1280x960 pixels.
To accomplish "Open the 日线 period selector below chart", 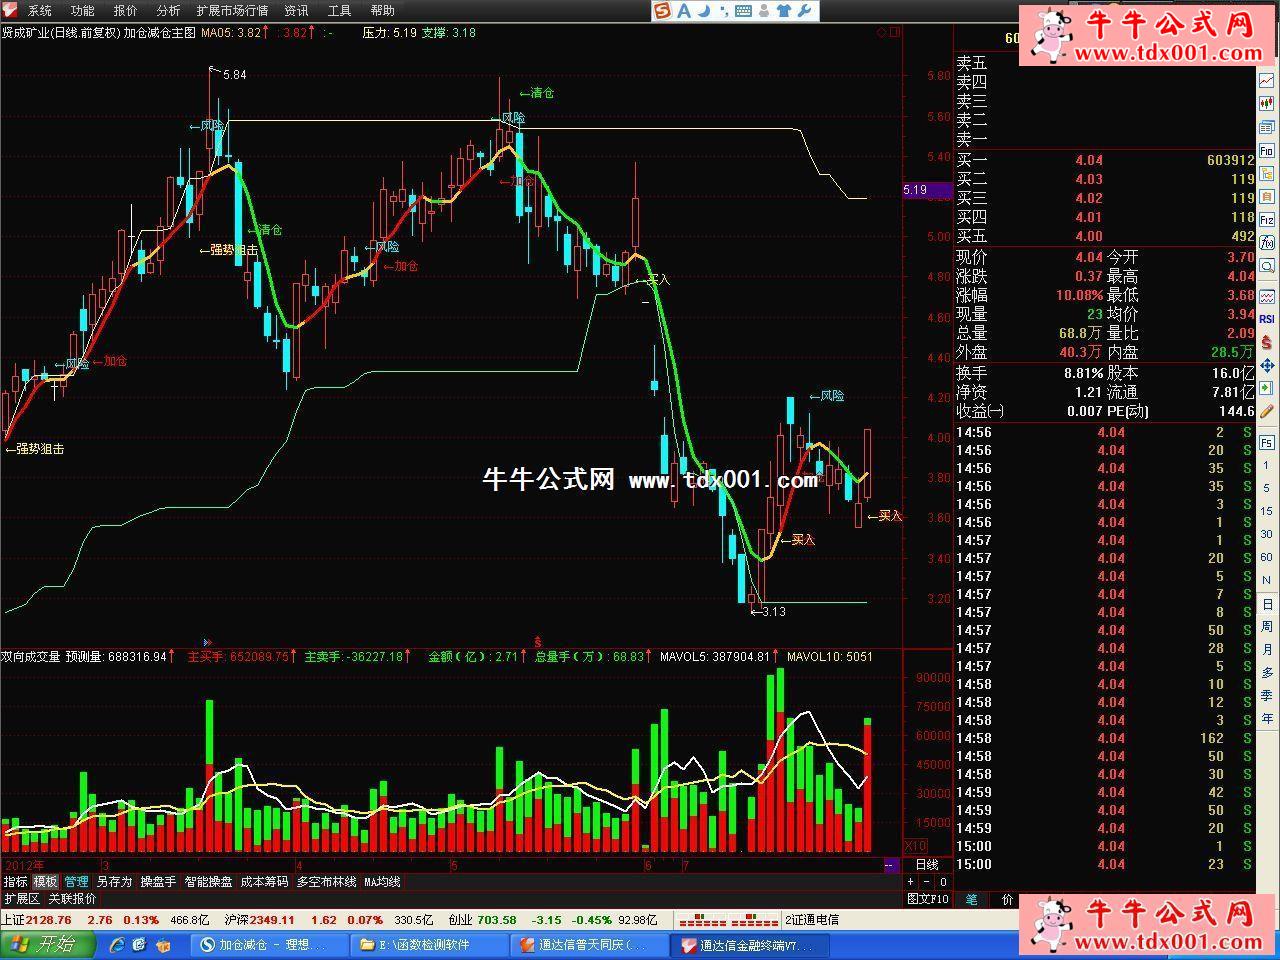I will pyautogui.click(x=927, y=865).
